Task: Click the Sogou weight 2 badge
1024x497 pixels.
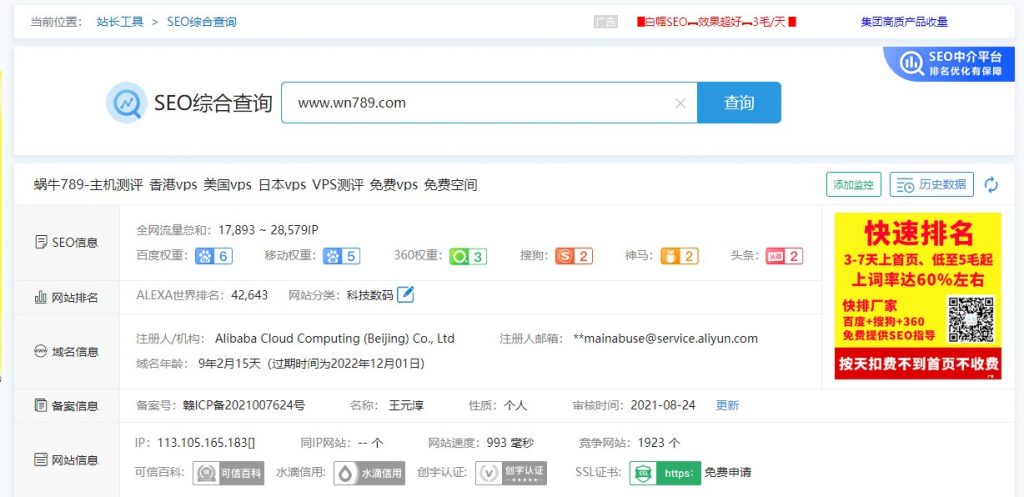Action: point(573,256)
